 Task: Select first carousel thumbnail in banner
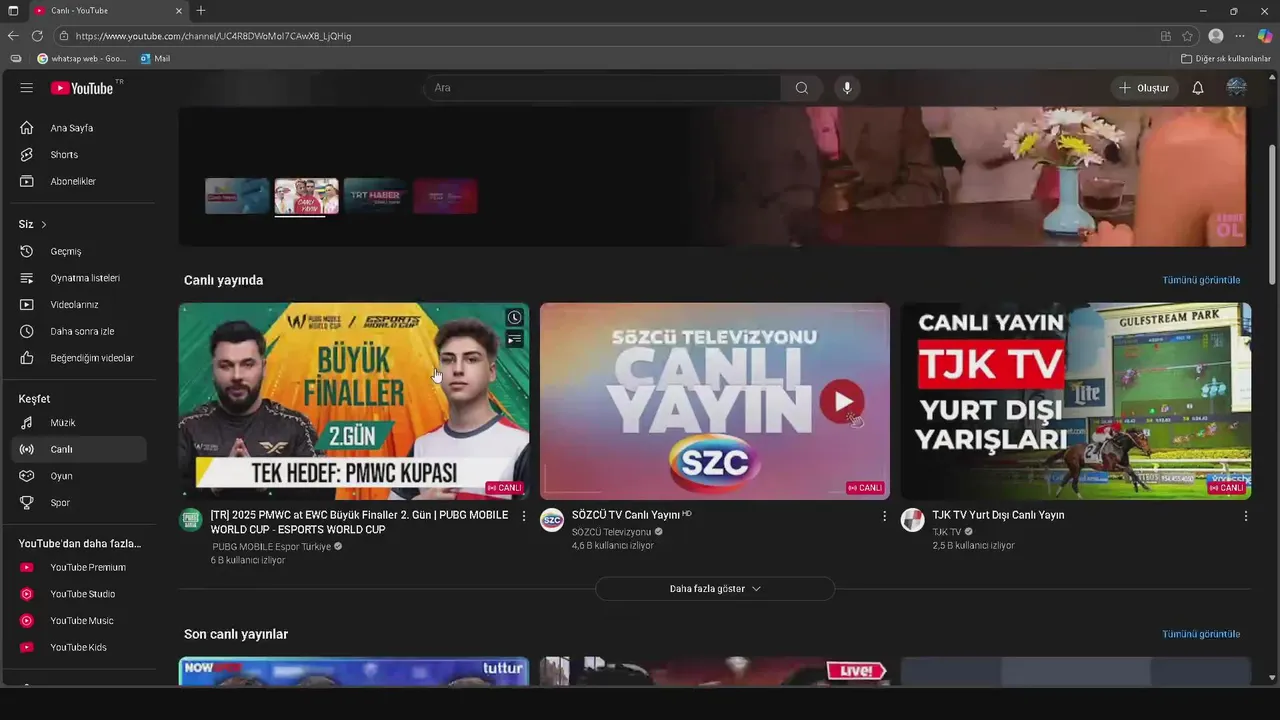pos(237,196)
